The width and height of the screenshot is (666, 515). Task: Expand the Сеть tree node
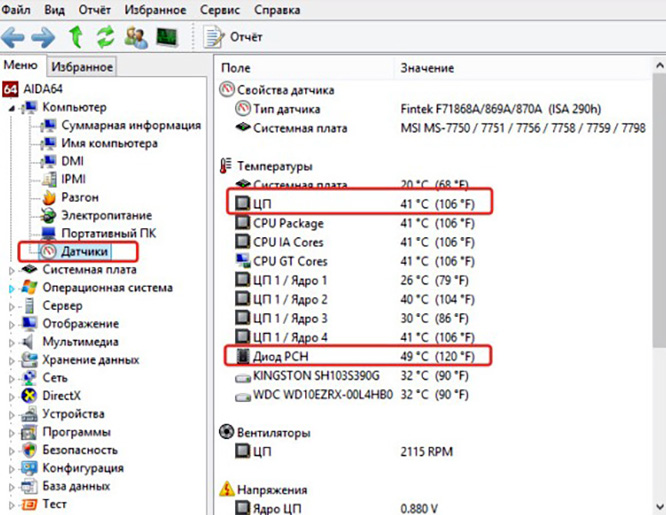12,379
